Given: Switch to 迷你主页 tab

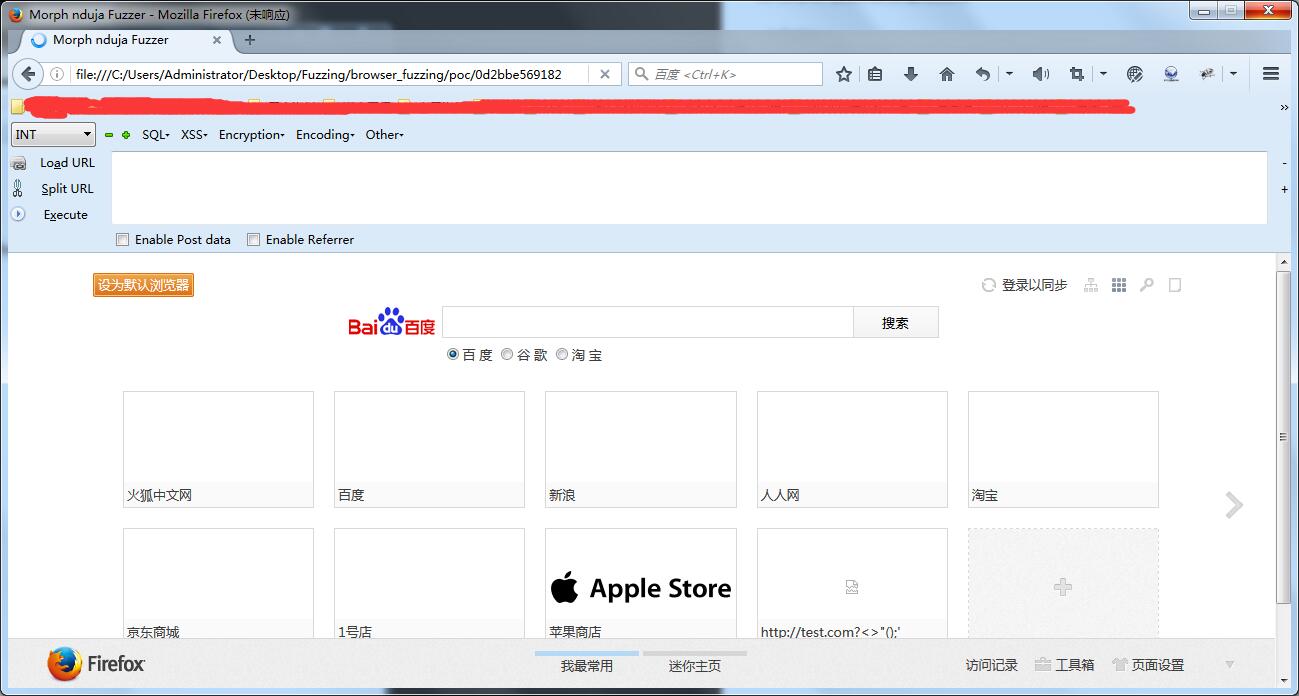Looking at the screenshot, I should pos(695,665).
